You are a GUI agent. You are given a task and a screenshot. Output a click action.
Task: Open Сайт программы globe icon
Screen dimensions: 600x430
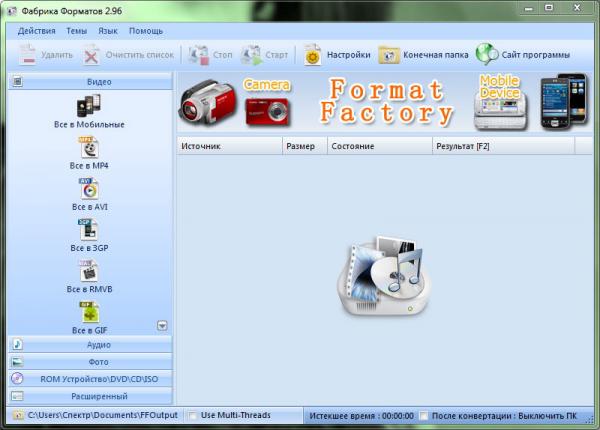[487, 54]
